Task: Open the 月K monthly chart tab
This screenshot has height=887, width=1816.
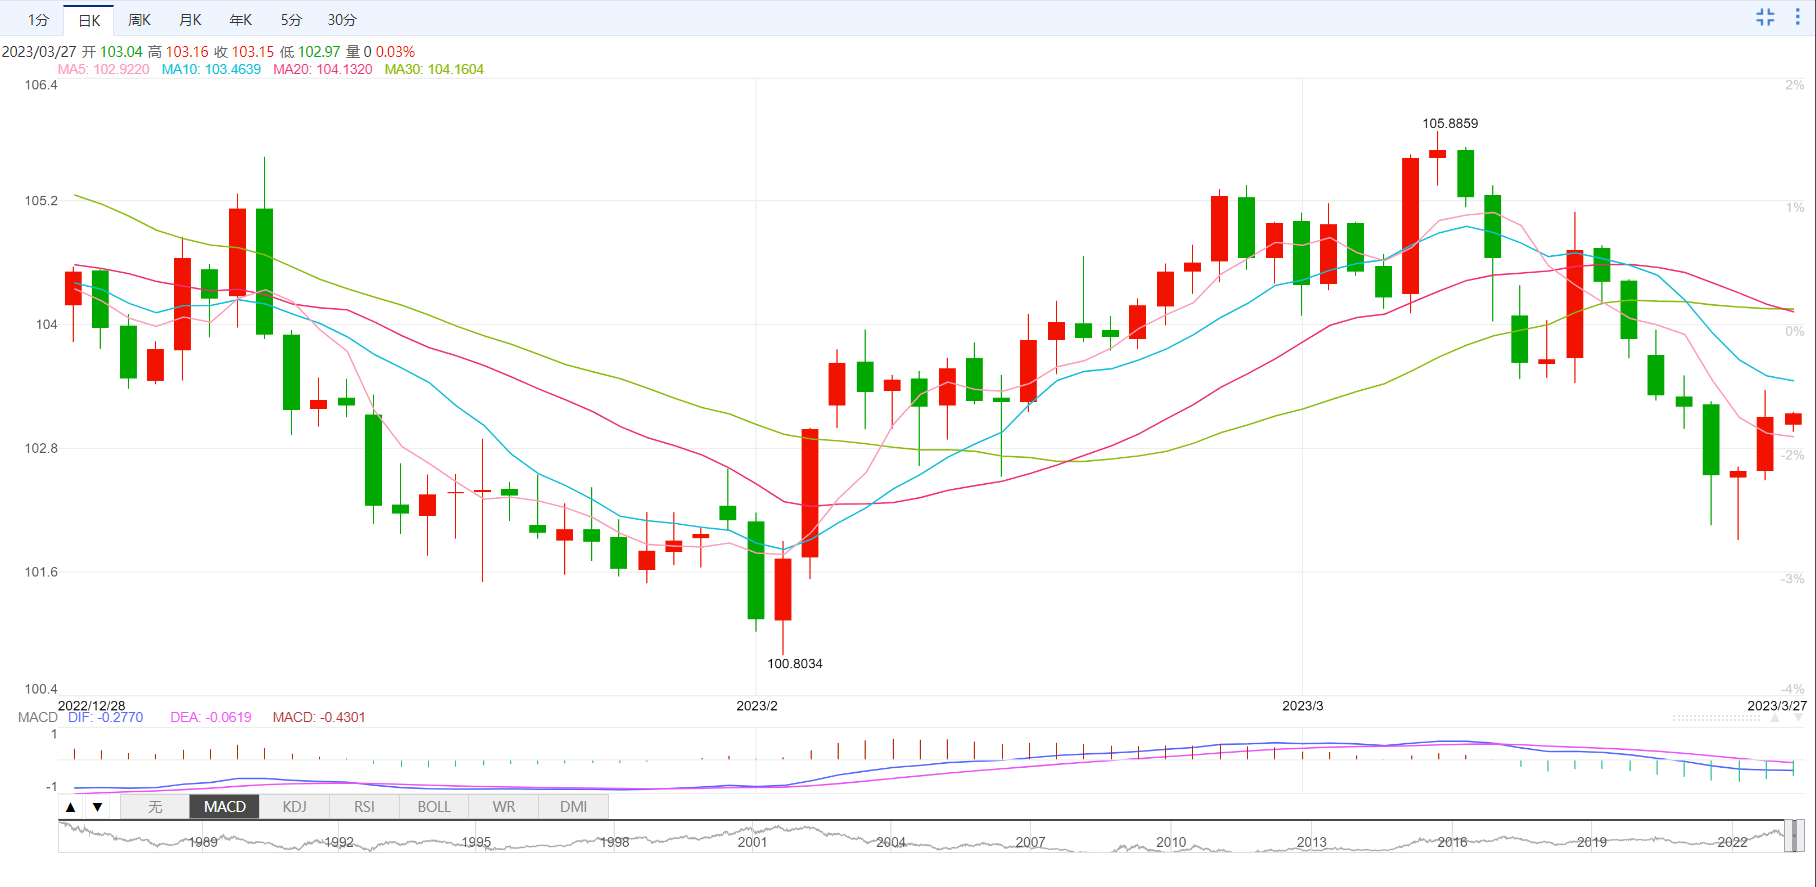Action: (x=190, y=20)
